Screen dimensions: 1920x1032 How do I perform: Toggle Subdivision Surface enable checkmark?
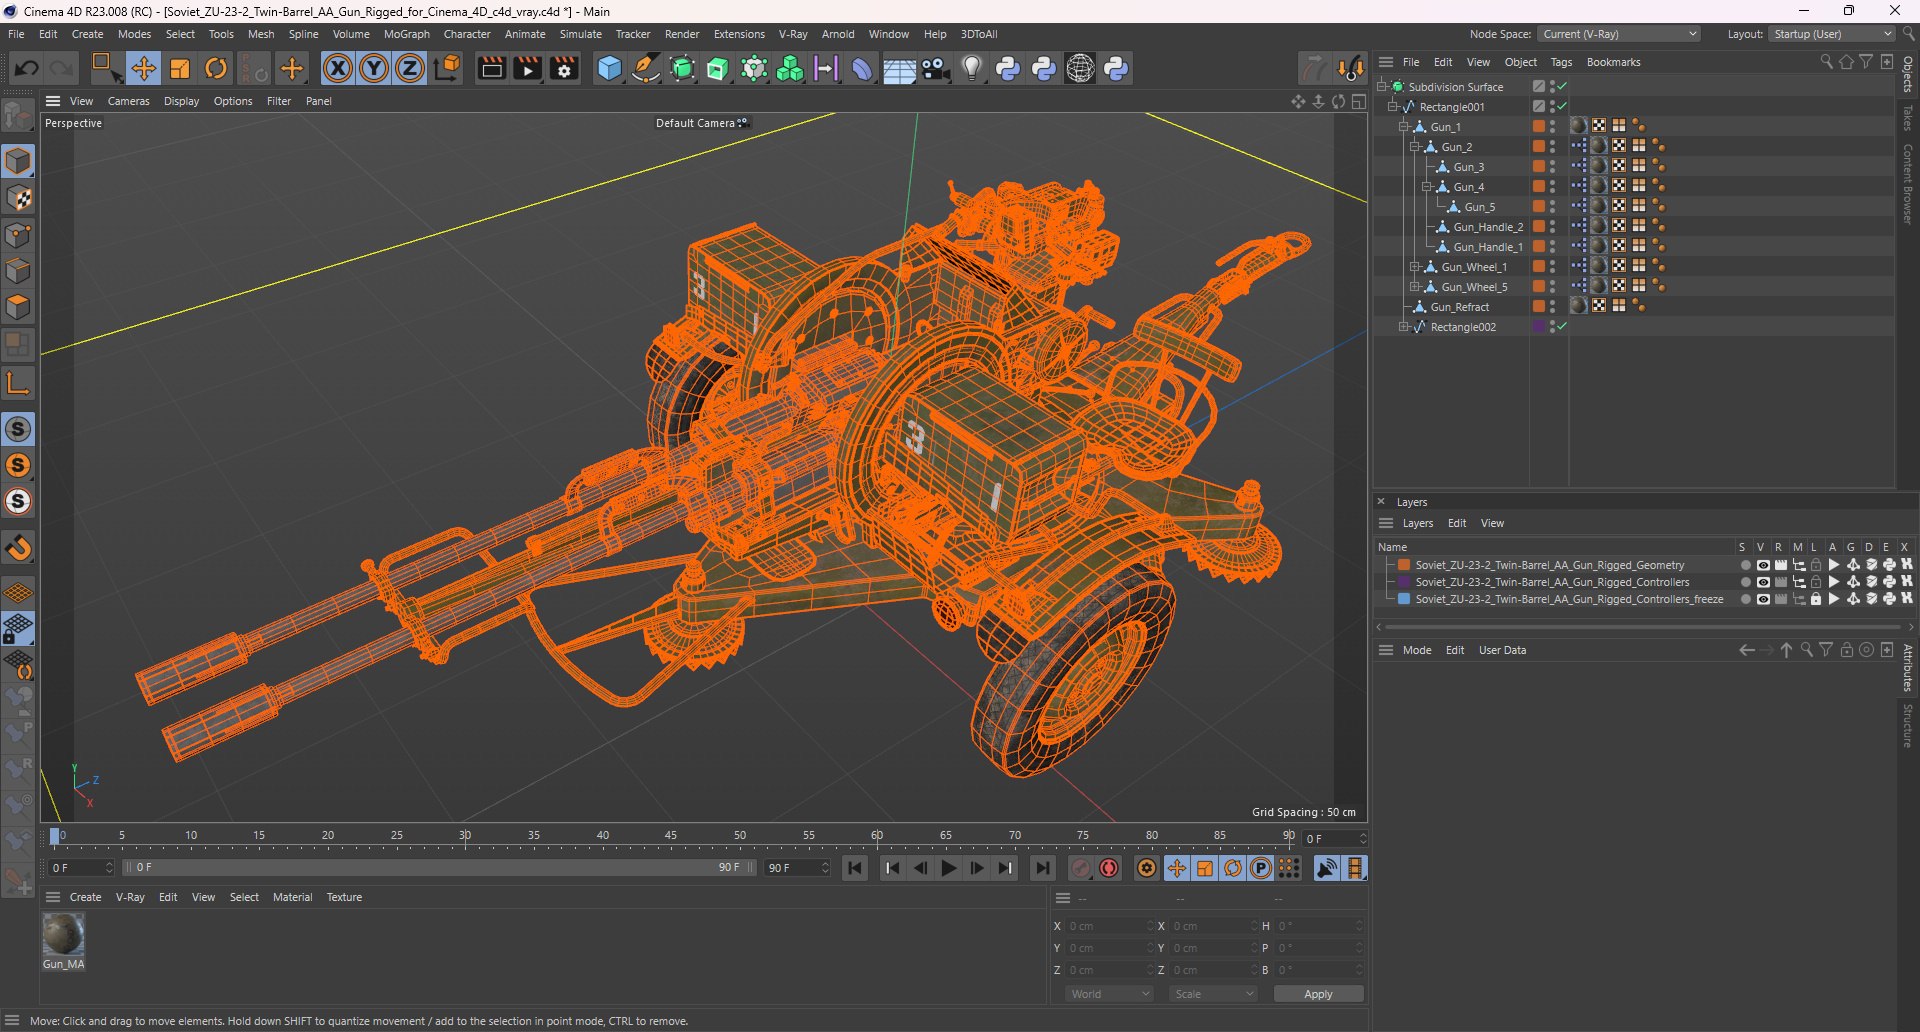1562,87
